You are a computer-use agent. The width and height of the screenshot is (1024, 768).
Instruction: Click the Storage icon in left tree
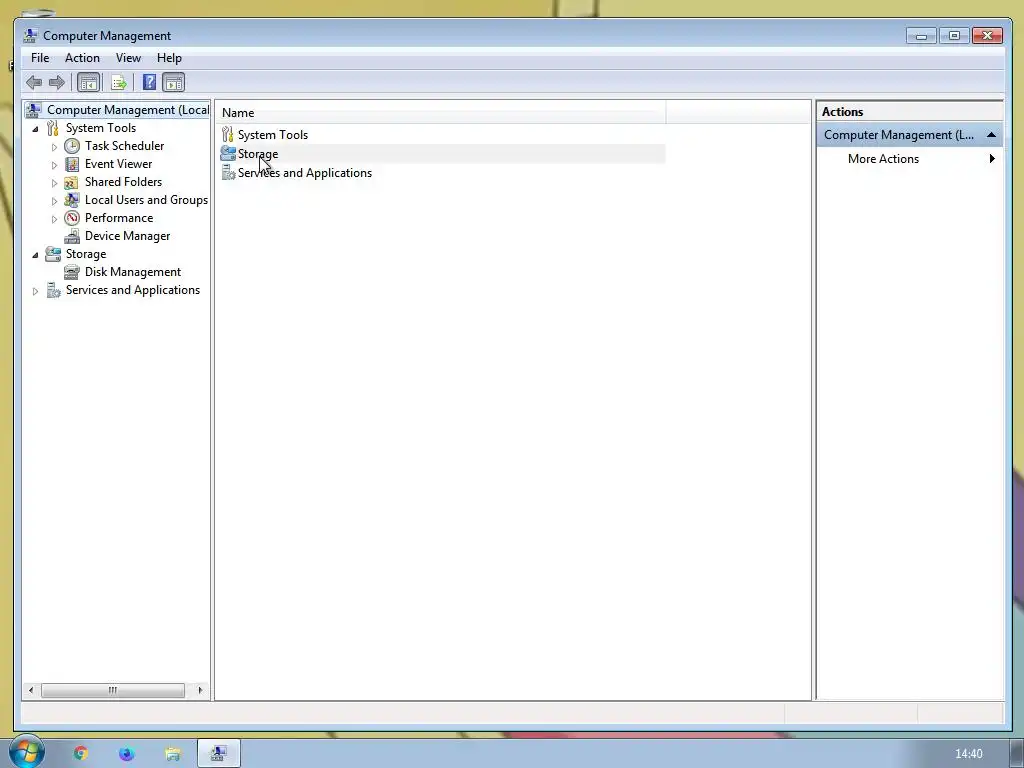(53, 254)
